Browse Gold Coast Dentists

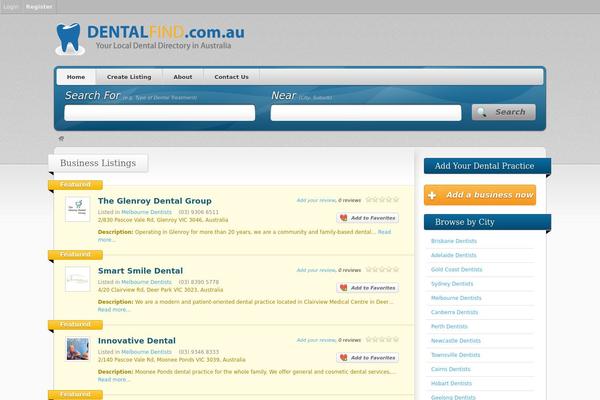(457, 269)
